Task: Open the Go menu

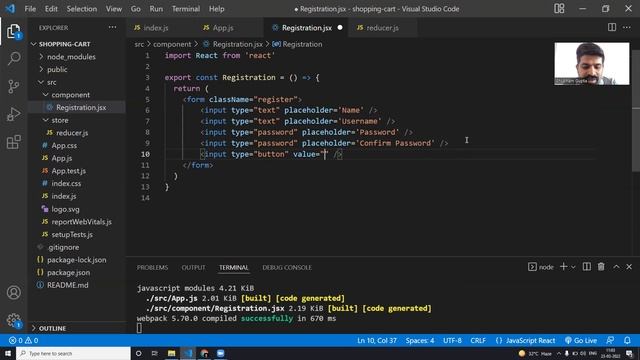Action: click(136, 9)
